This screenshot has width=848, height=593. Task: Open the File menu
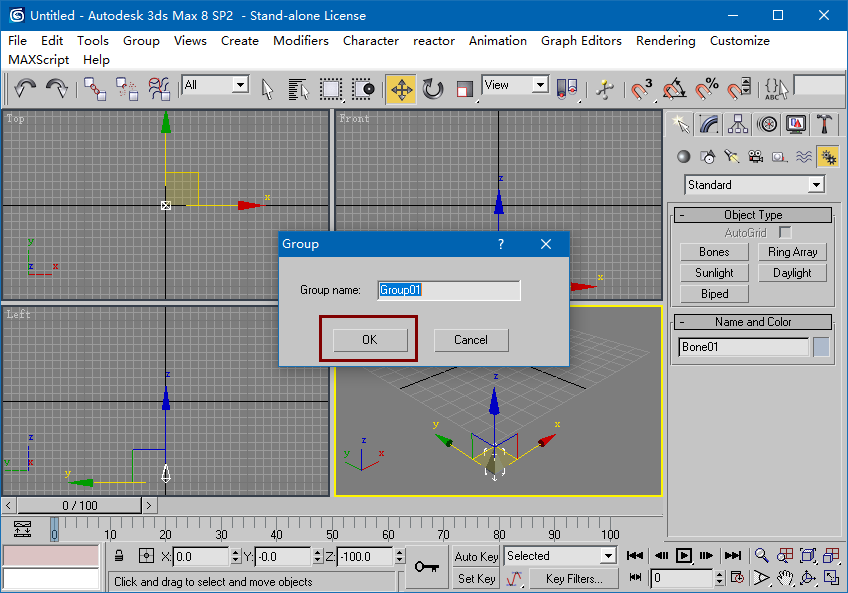click(17, 41)
